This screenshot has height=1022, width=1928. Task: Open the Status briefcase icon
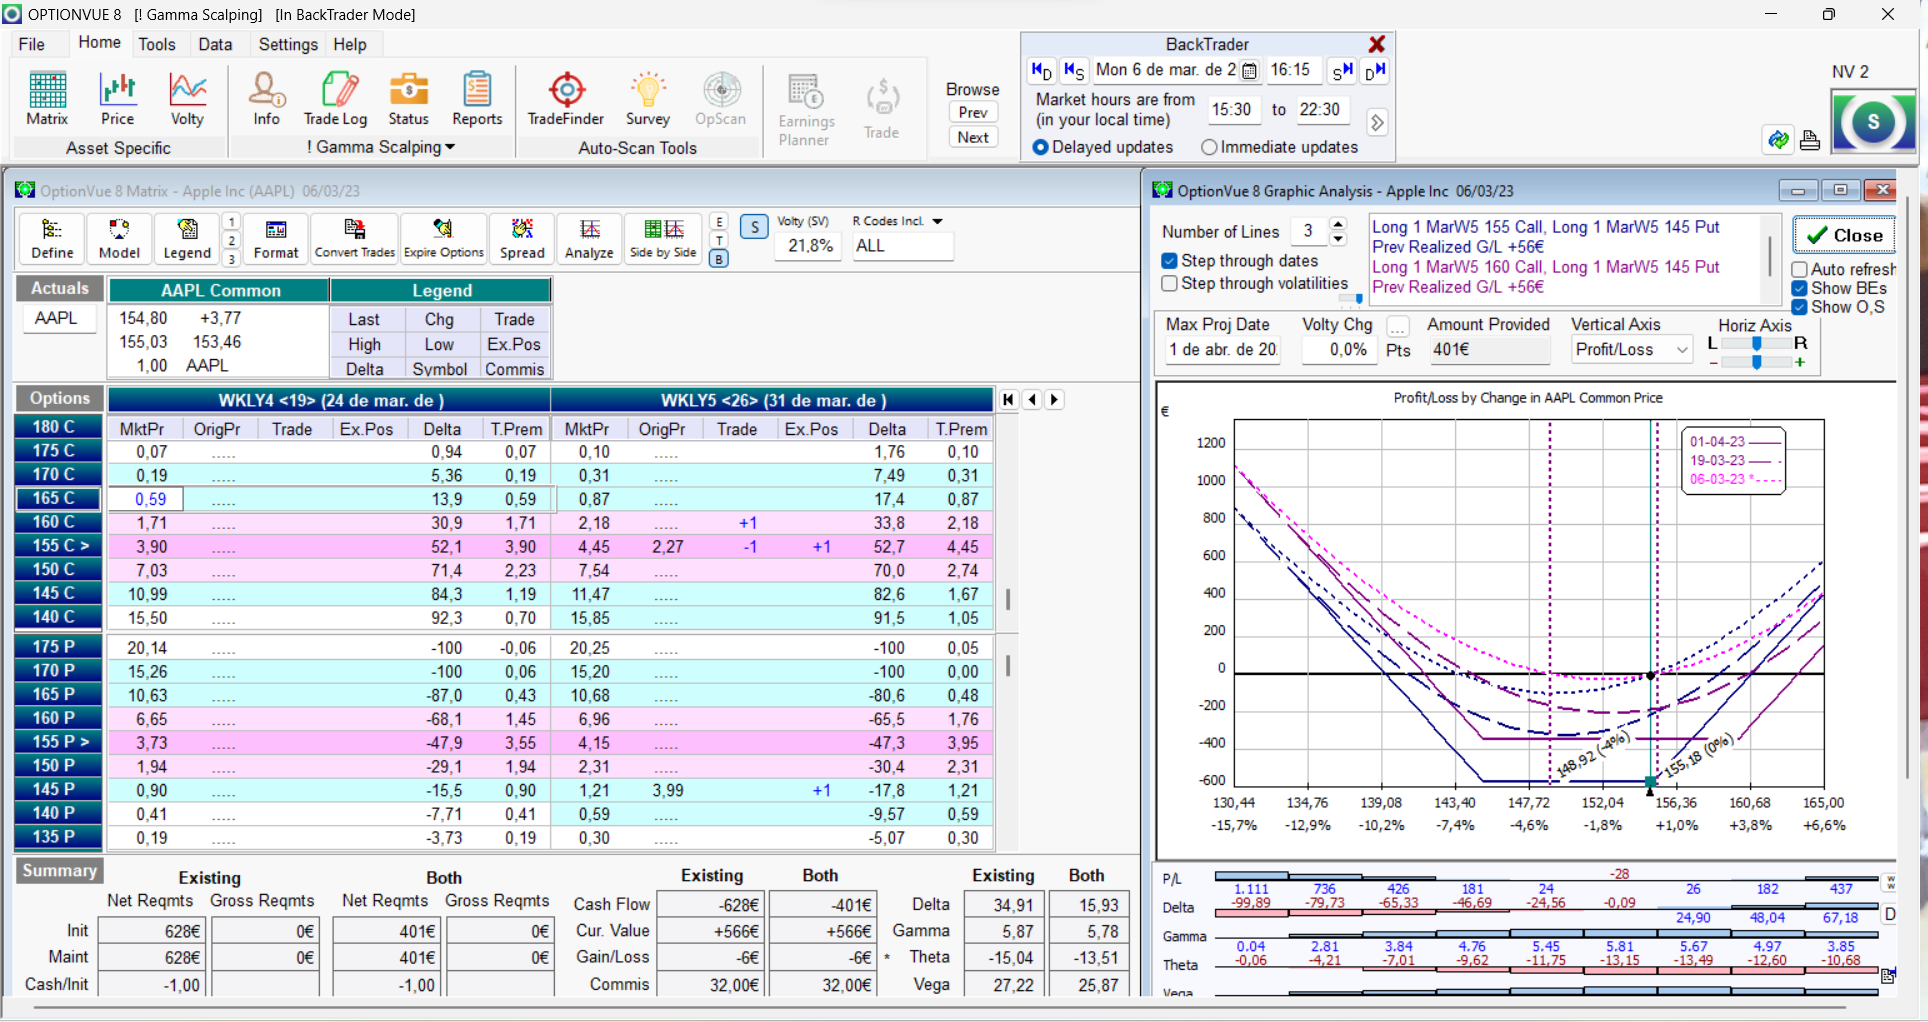(x=408, y=99)
